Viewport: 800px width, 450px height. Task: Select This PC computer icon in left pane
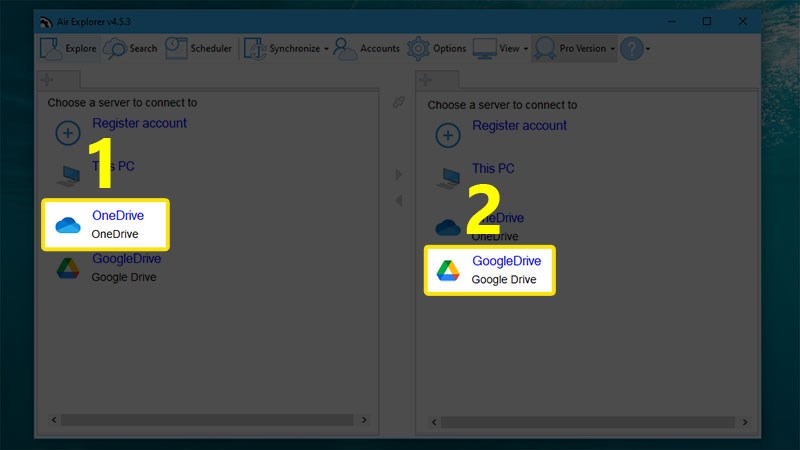click(x=68, y=176)
